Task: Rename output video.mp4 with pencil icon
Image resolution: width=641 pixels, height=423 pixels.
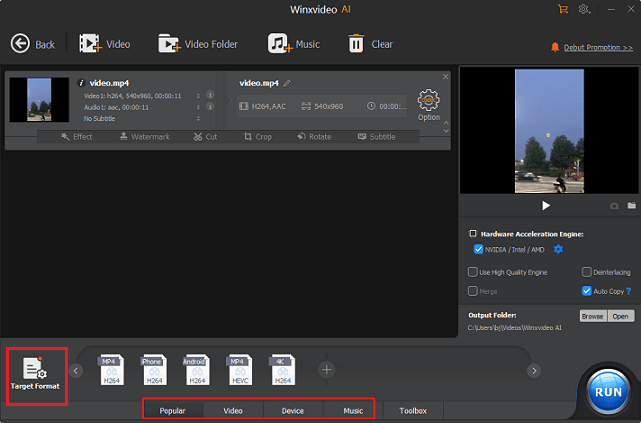Action: coord(287,83)
